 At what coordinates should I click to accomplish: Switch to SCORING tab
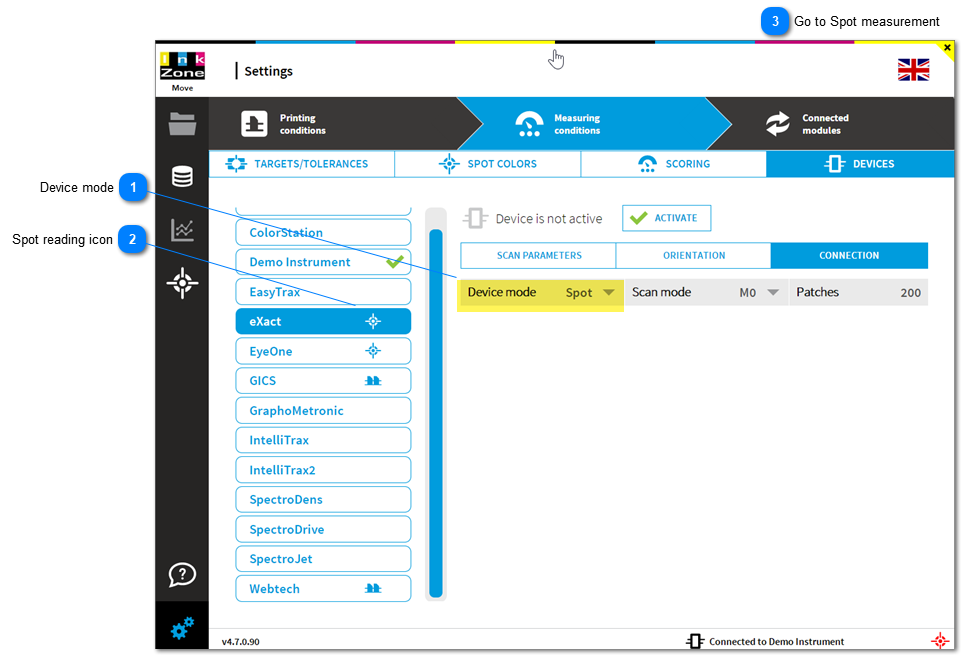click(x=673, y=164)
